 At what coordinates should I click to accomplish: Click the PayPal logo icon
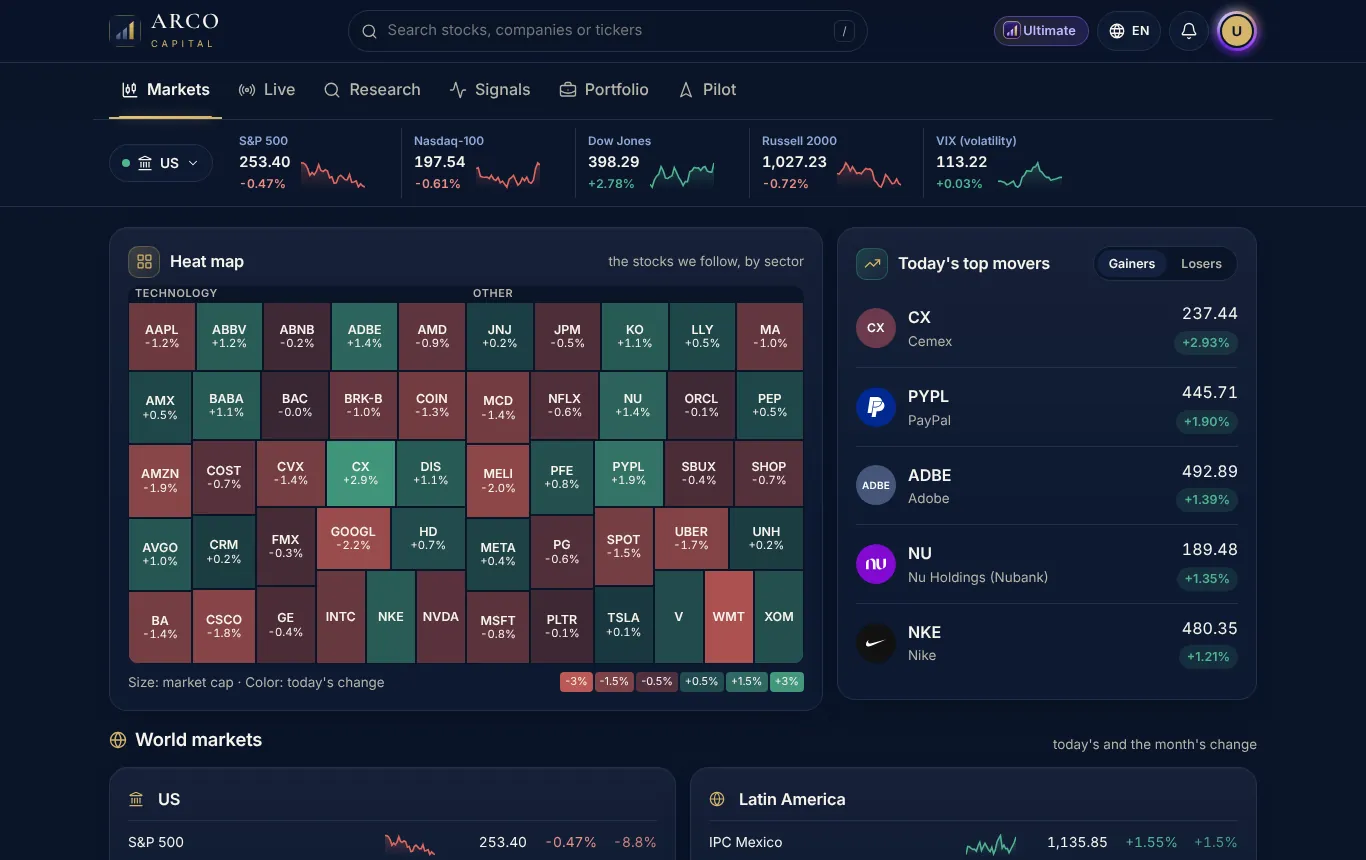875,407
